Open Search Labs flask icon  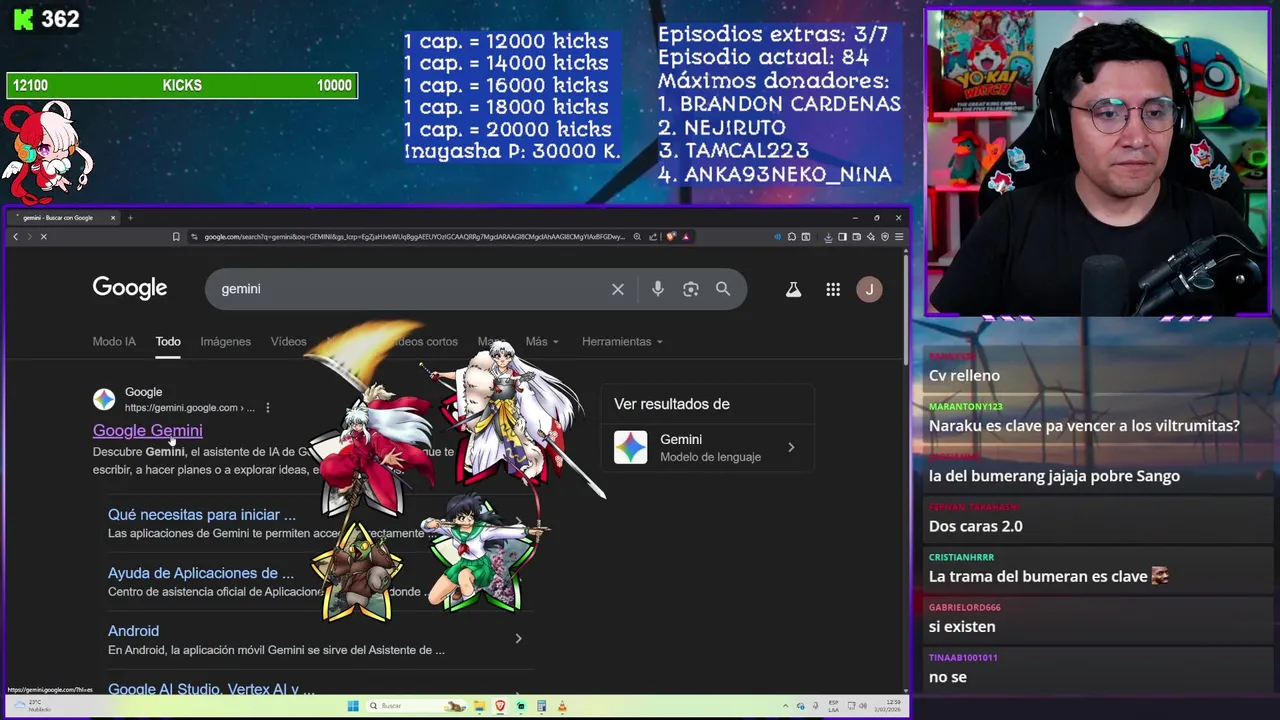[793, 290]
